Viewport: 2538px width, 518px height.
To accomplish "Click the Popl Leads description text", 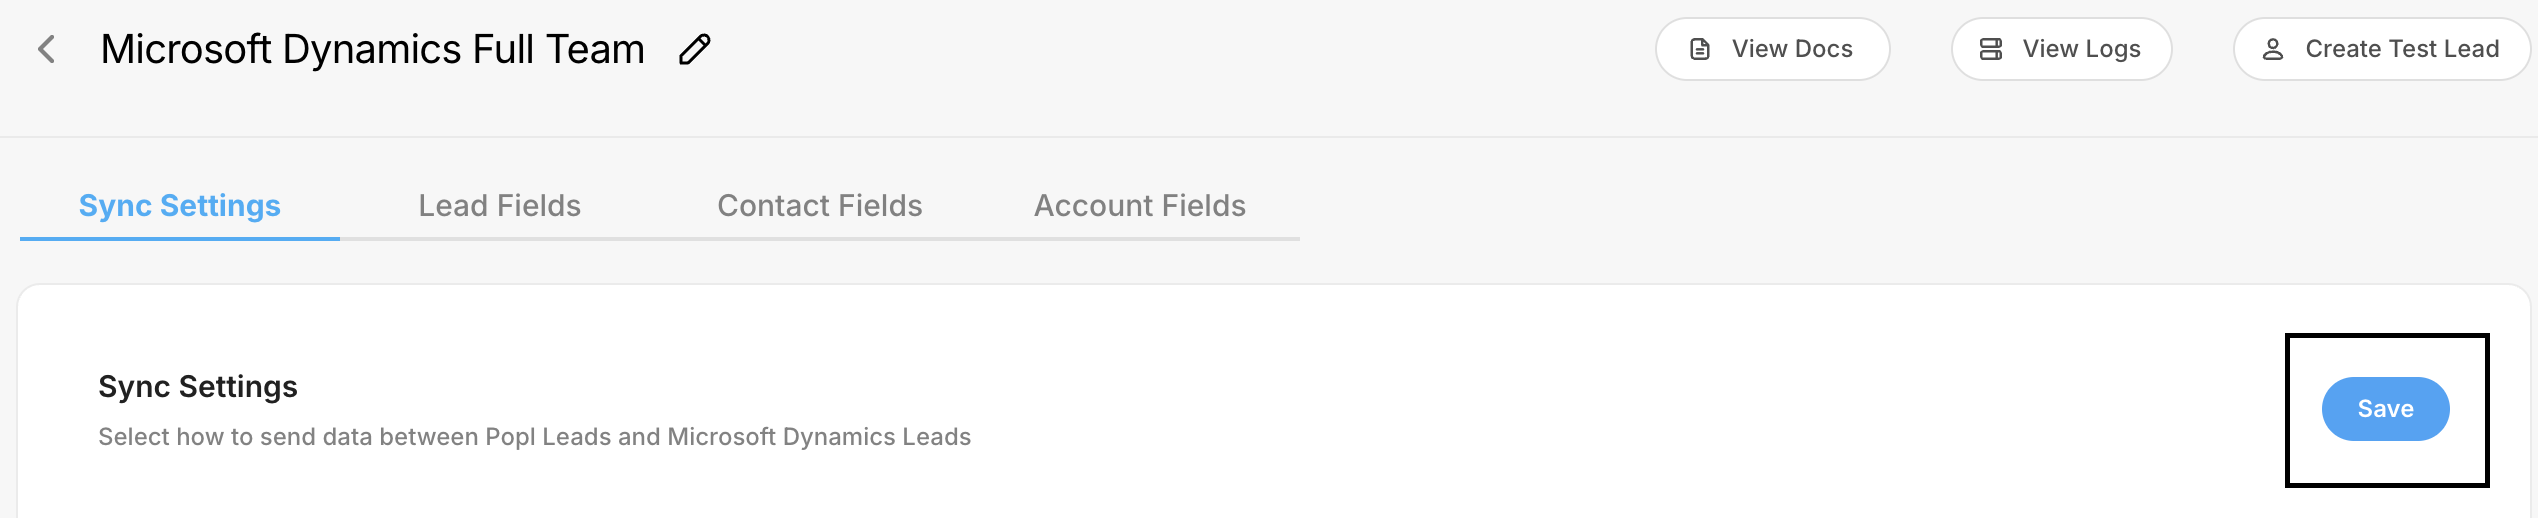I will (534, 437).
